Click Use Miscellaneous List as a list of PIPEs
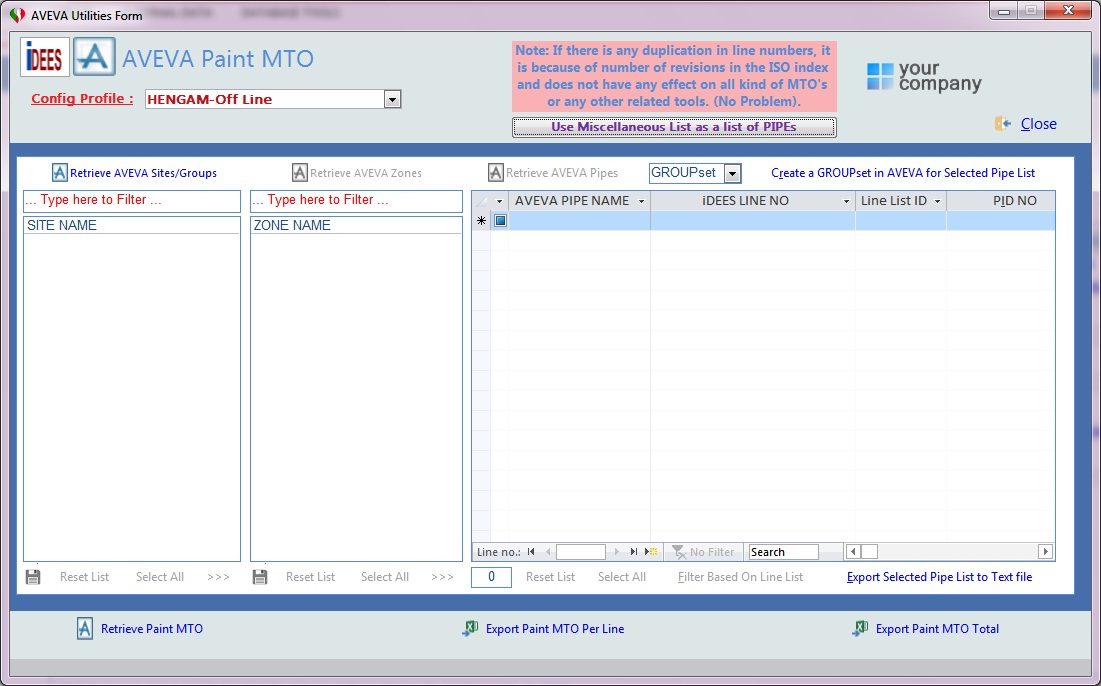The width and height of the screenshot is (1101, 686). [x=674, y=127]
